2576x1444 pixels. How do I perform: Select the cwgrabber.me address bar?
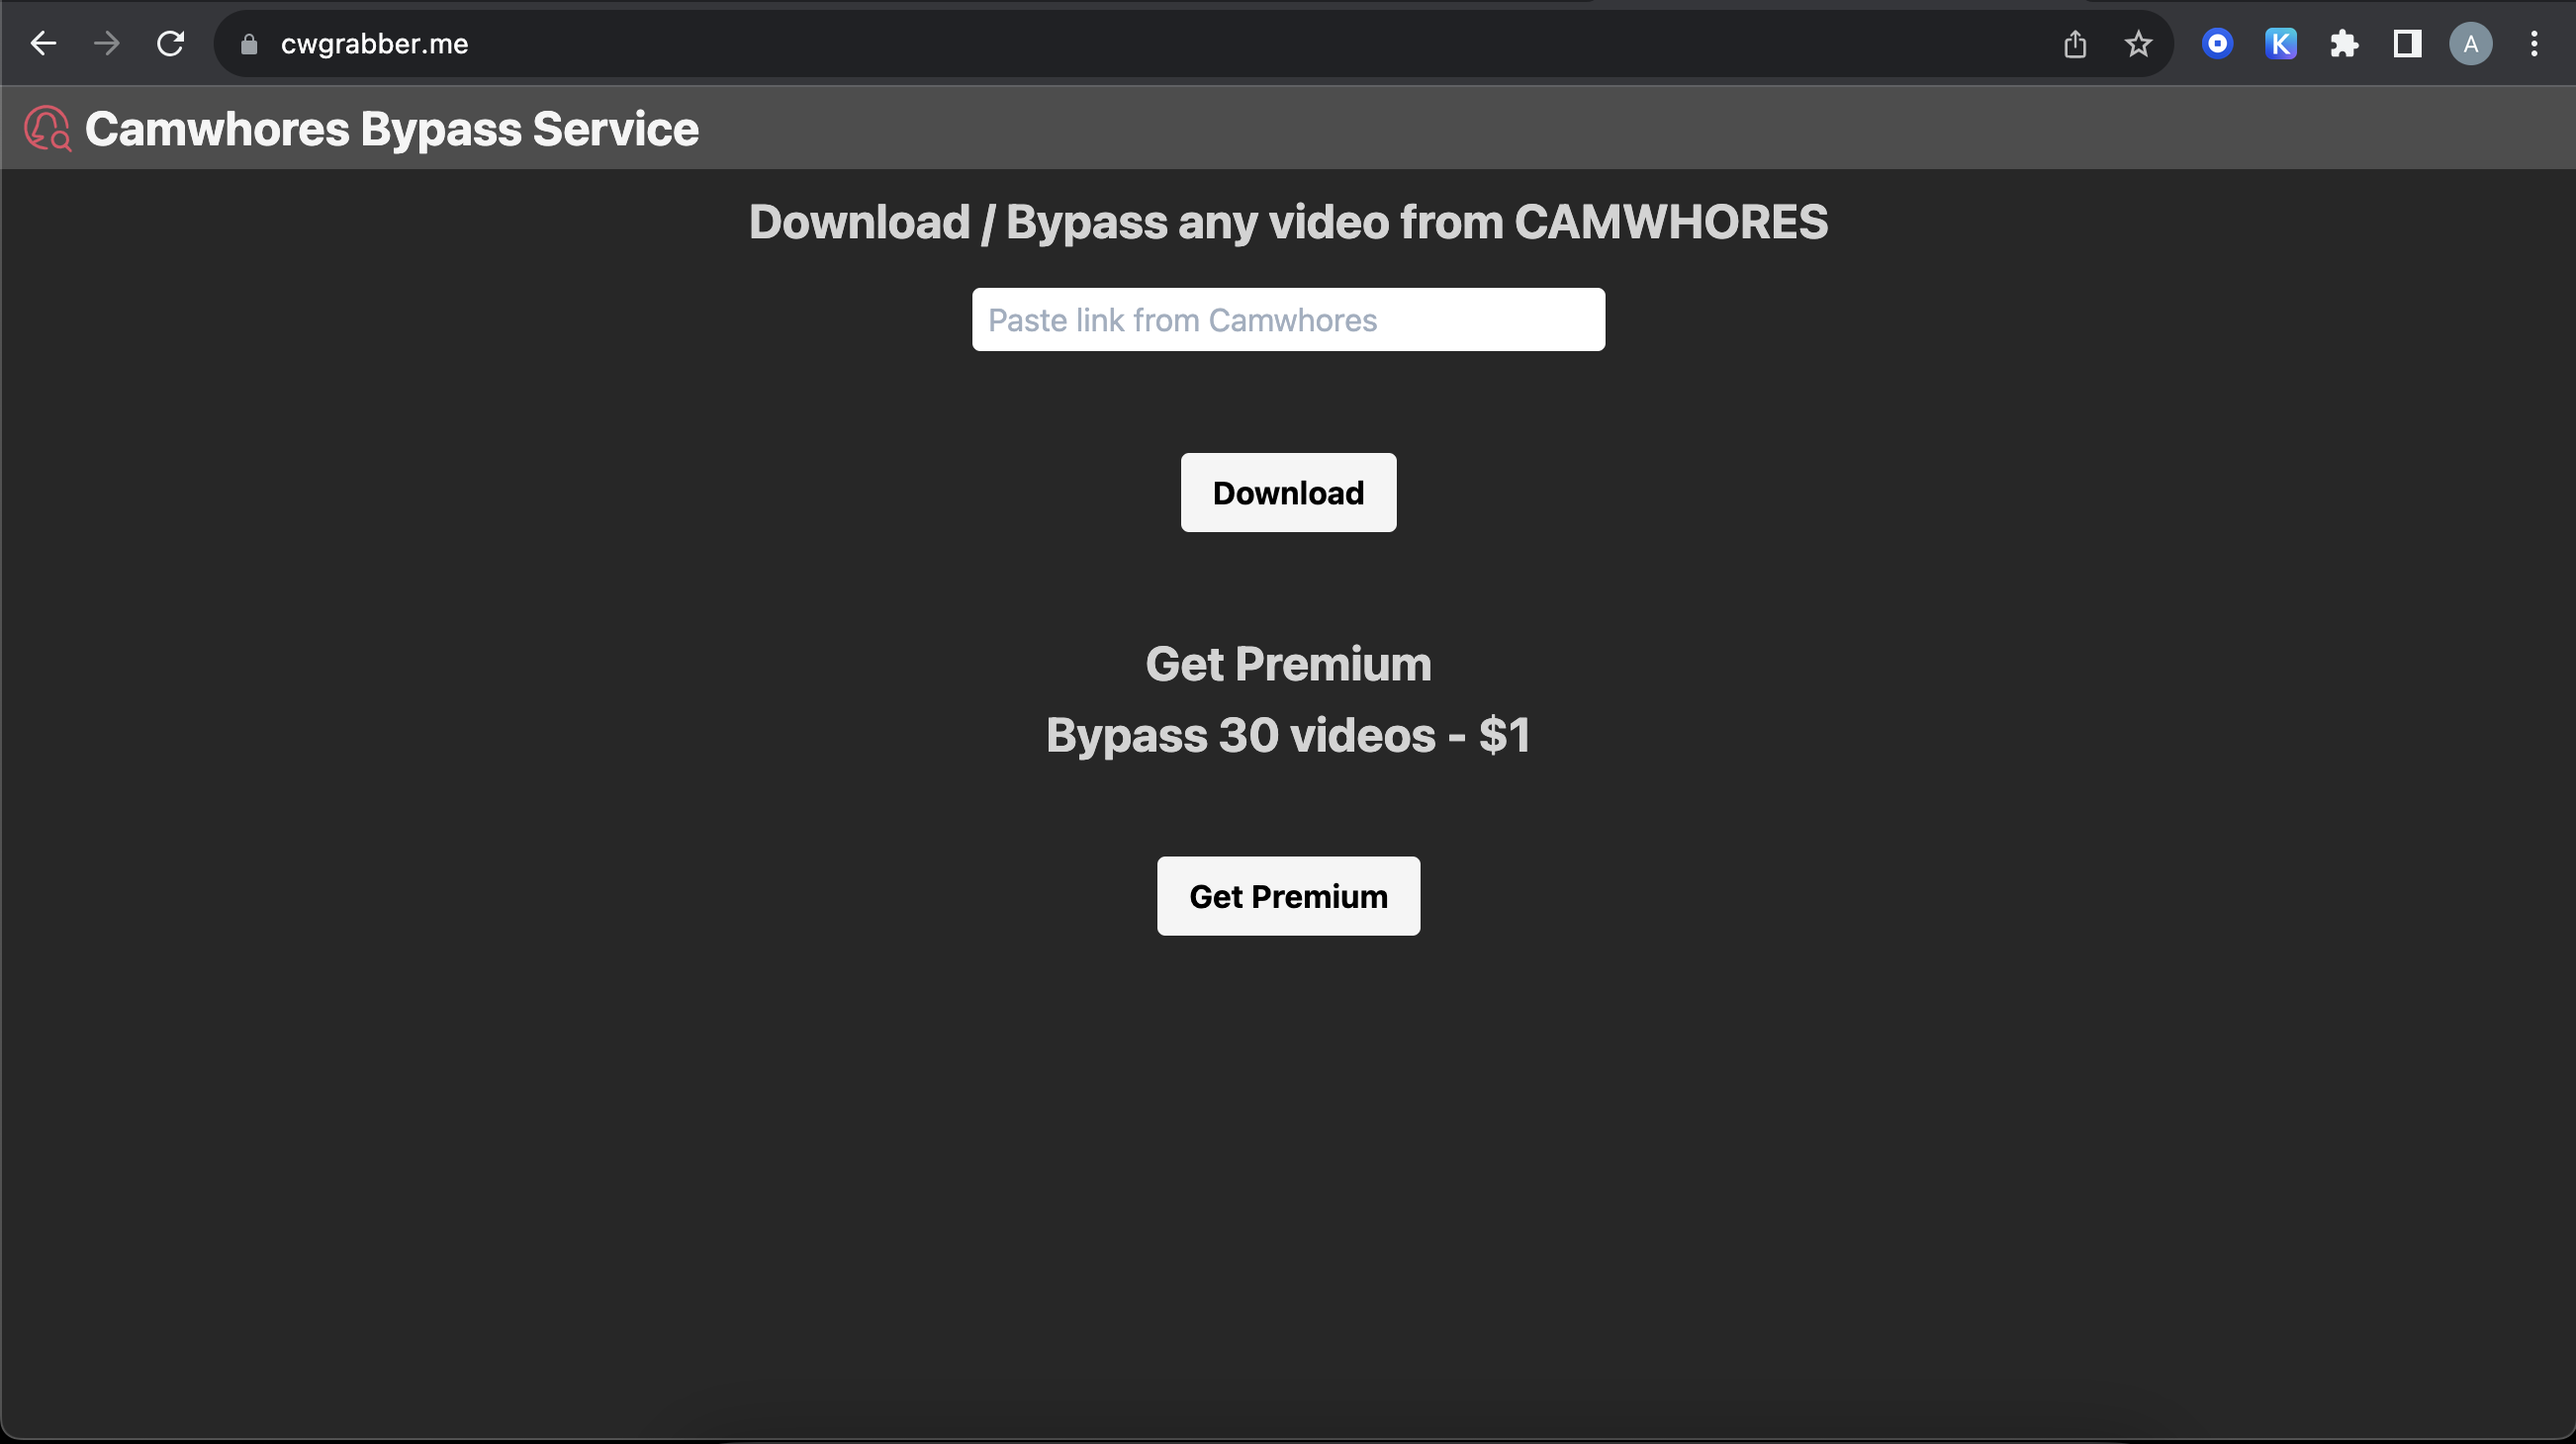(370, 45)
